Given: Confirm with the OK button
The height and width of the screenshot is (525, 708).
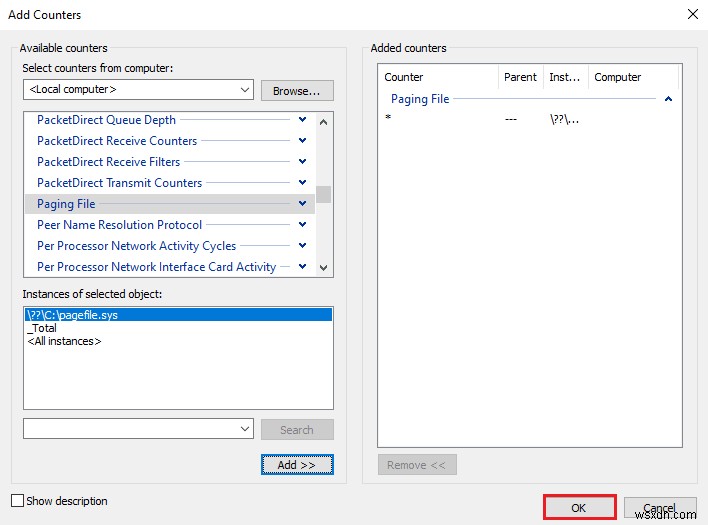Looking at the screenshot, I should point(578,508).
